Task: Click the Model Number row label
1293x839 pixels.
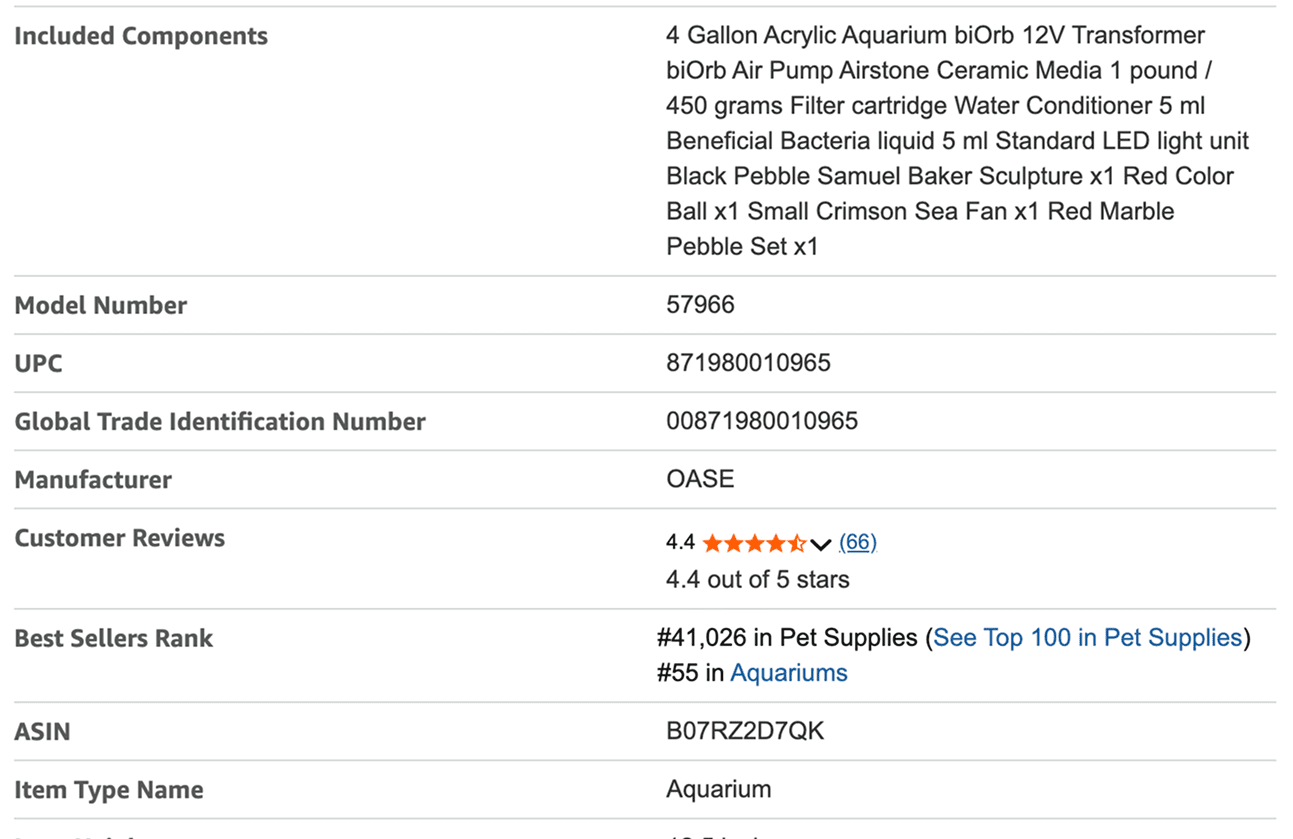Action: (x=100, y=306)
